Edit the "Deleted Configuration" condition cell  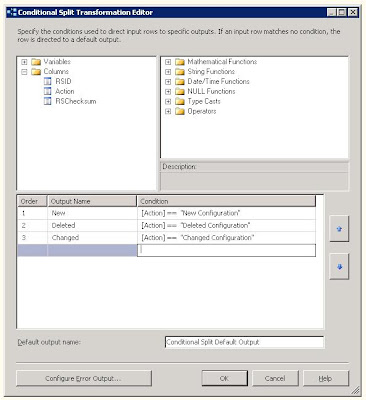click(x=226, y=226)
